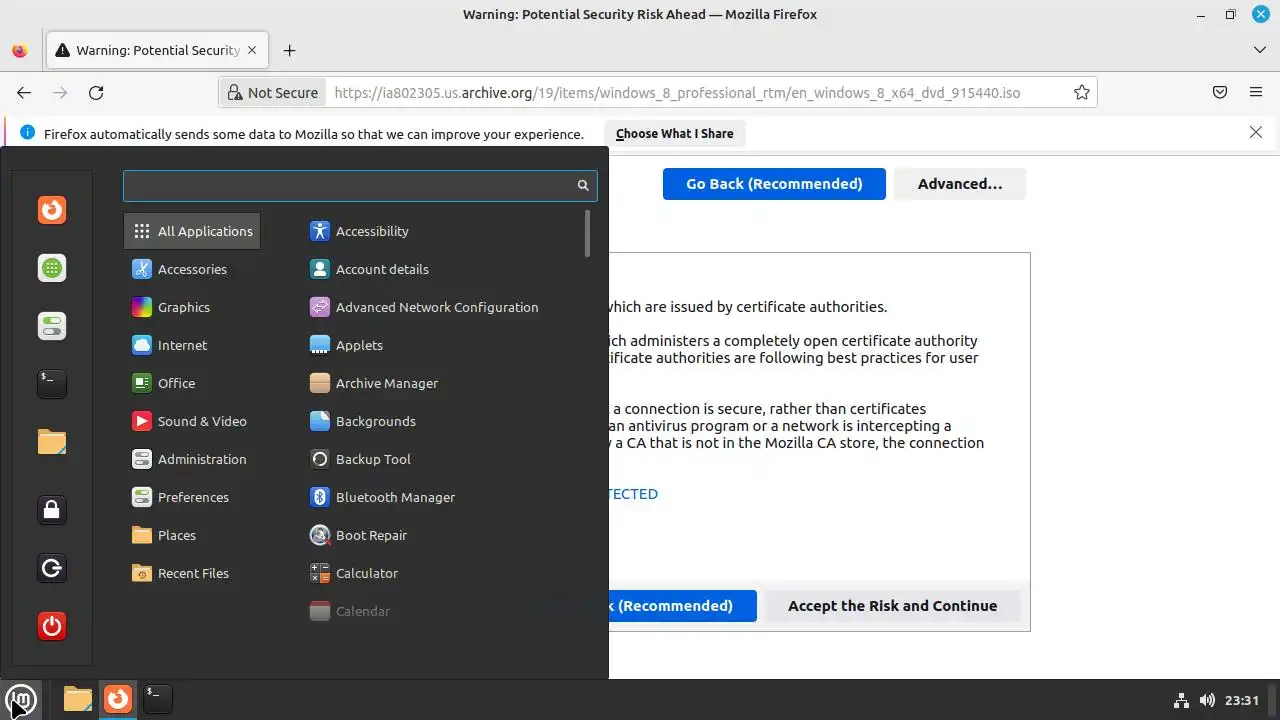This screenshot has width=1280, height=720.
Task: Click the red Shut Down power icon
Action: 52,626
